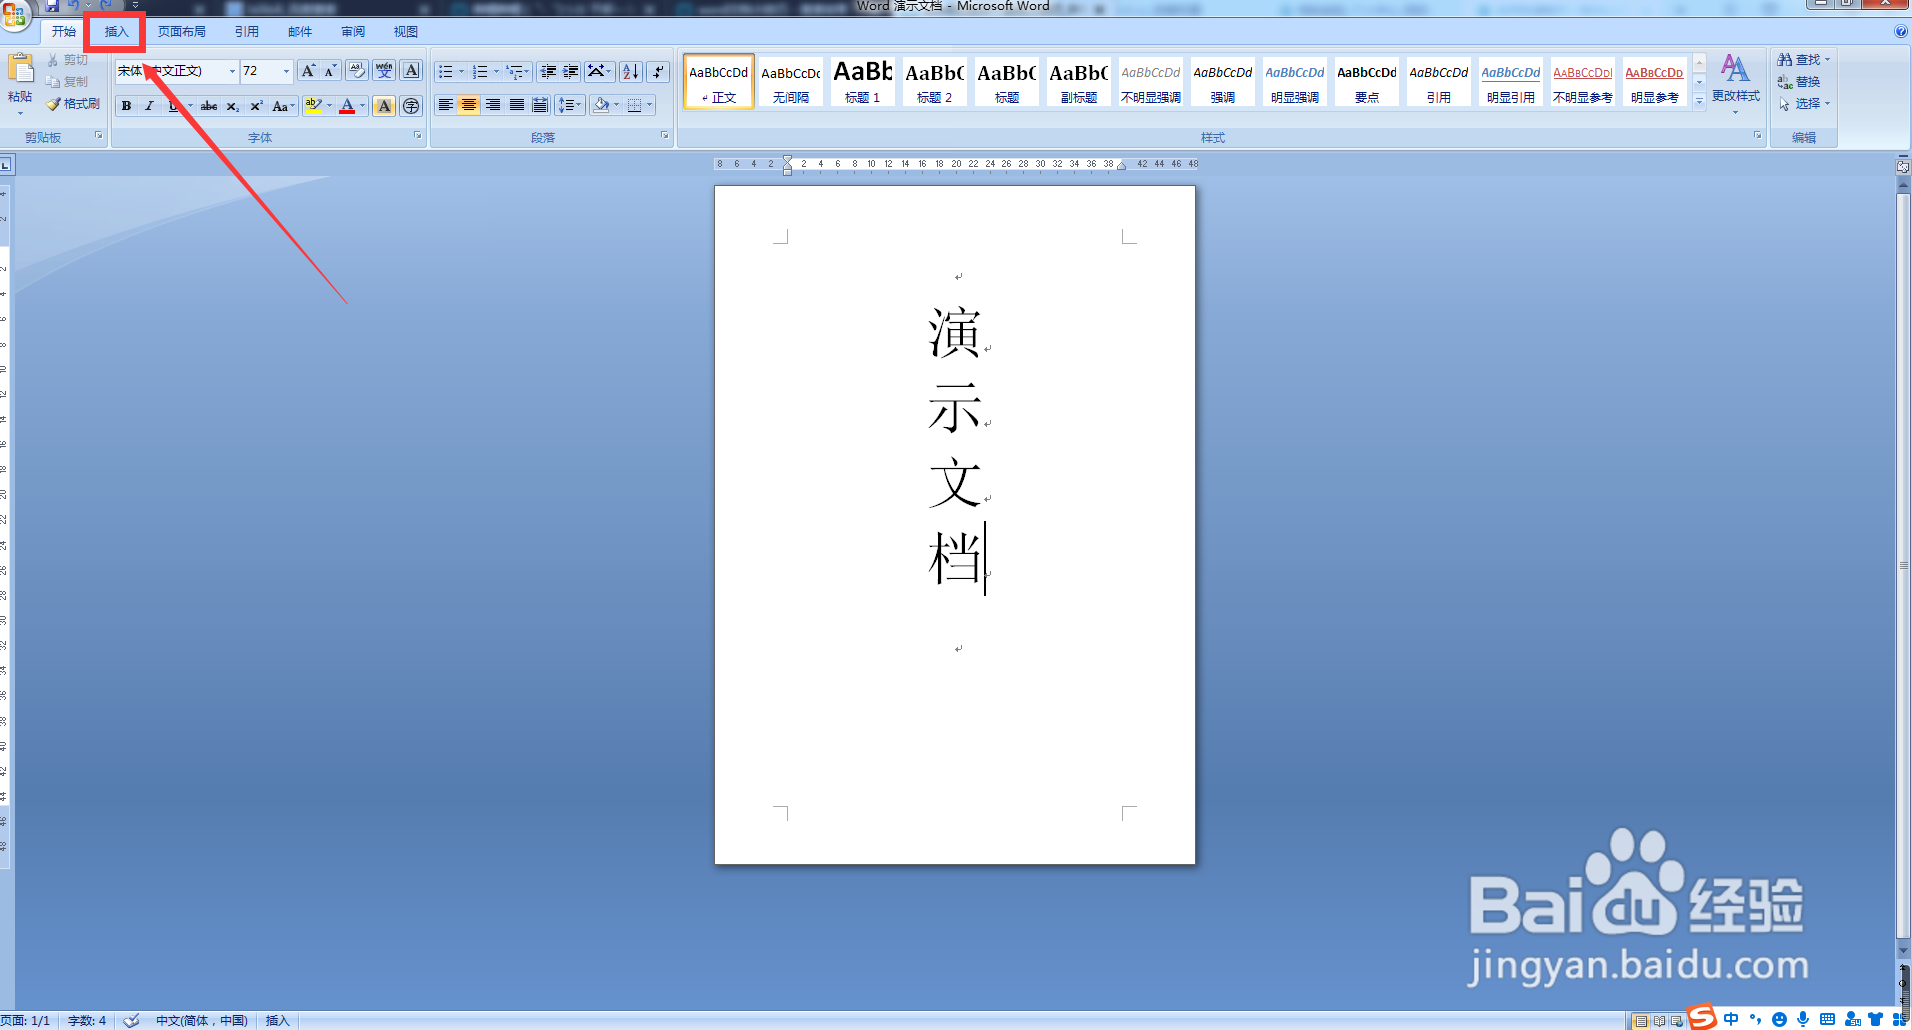This screenshot has width=1912, height=1030.
Task: Switch to web layout view
Action: (x=1677, y=1021)
